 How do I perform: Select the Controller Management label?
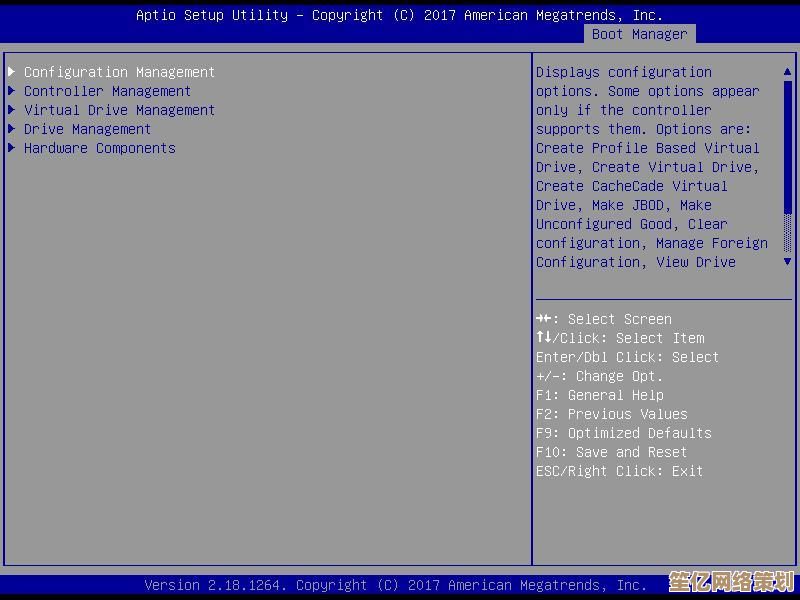coord(107,91)
